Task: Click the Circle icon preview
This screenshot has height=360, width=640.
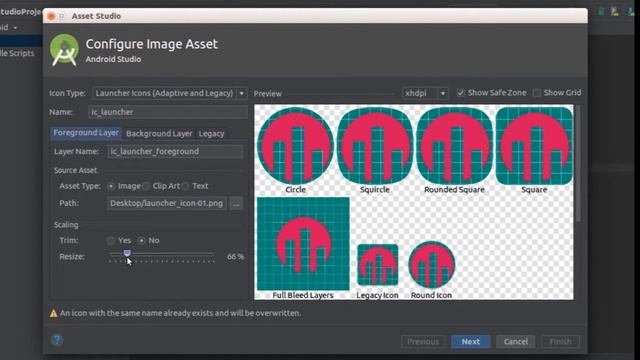Action: coord(296,146)
